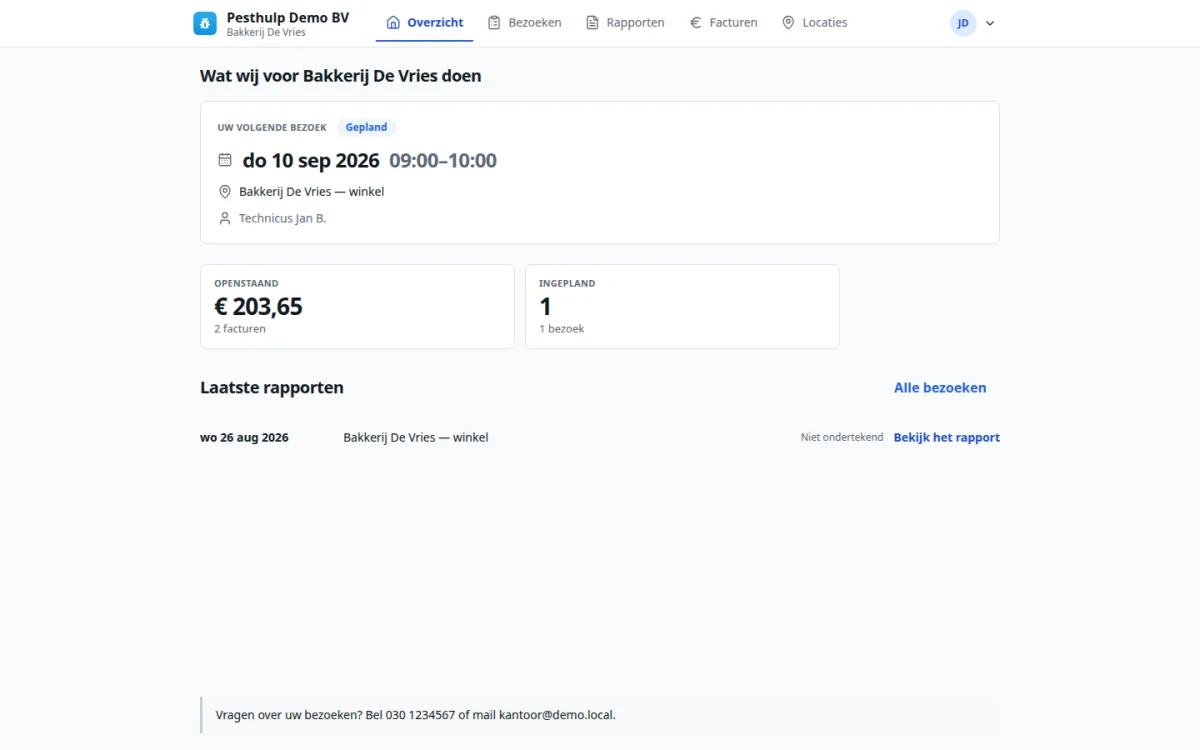Click the calendar icon next to visit date
The height and width of the screenshot is (750, 1200).
(225, 160)
